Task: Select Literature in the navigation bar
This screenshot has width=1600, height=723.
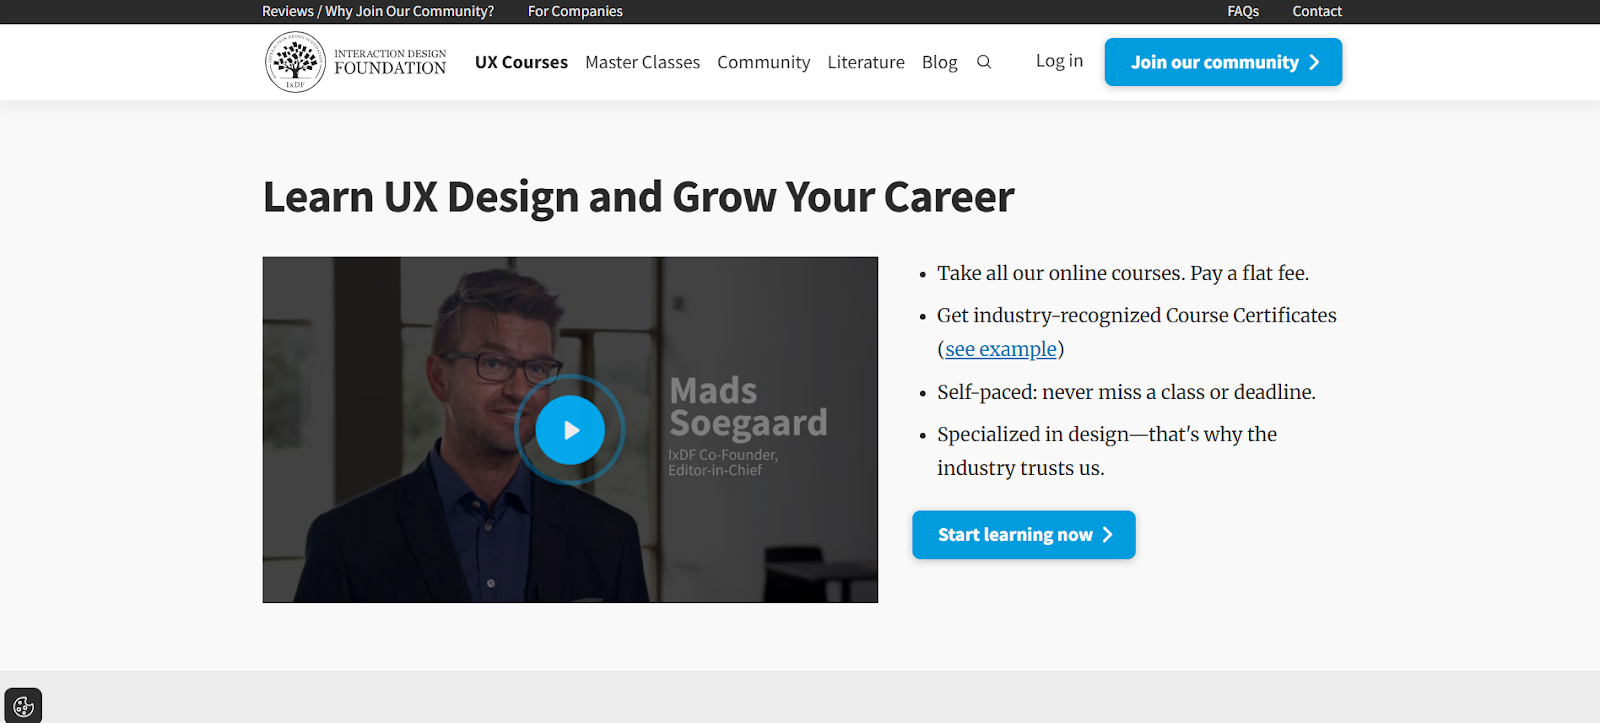Action: pyautogui.click(x=866, y=62)
